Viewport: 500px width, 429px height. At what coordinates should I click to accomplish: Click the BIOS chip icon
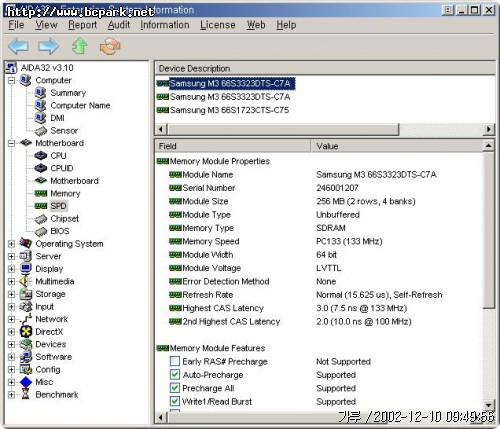(x=41, y=232)
